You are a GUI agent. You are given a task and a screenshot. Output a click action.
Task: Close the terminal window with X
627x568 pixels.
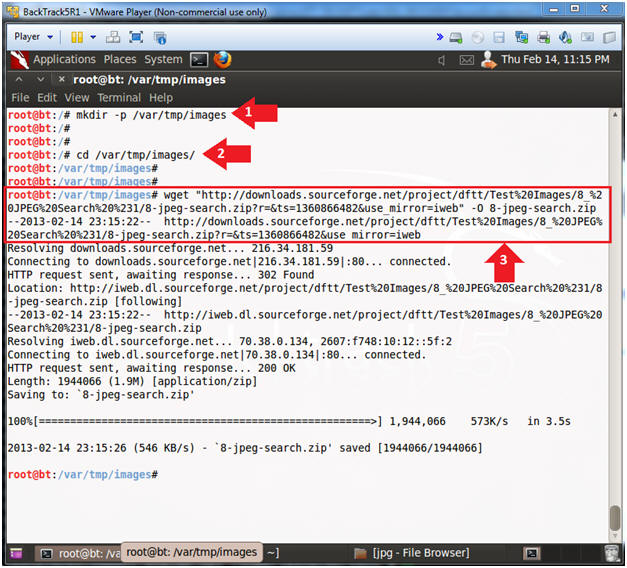tap(61, 79)
